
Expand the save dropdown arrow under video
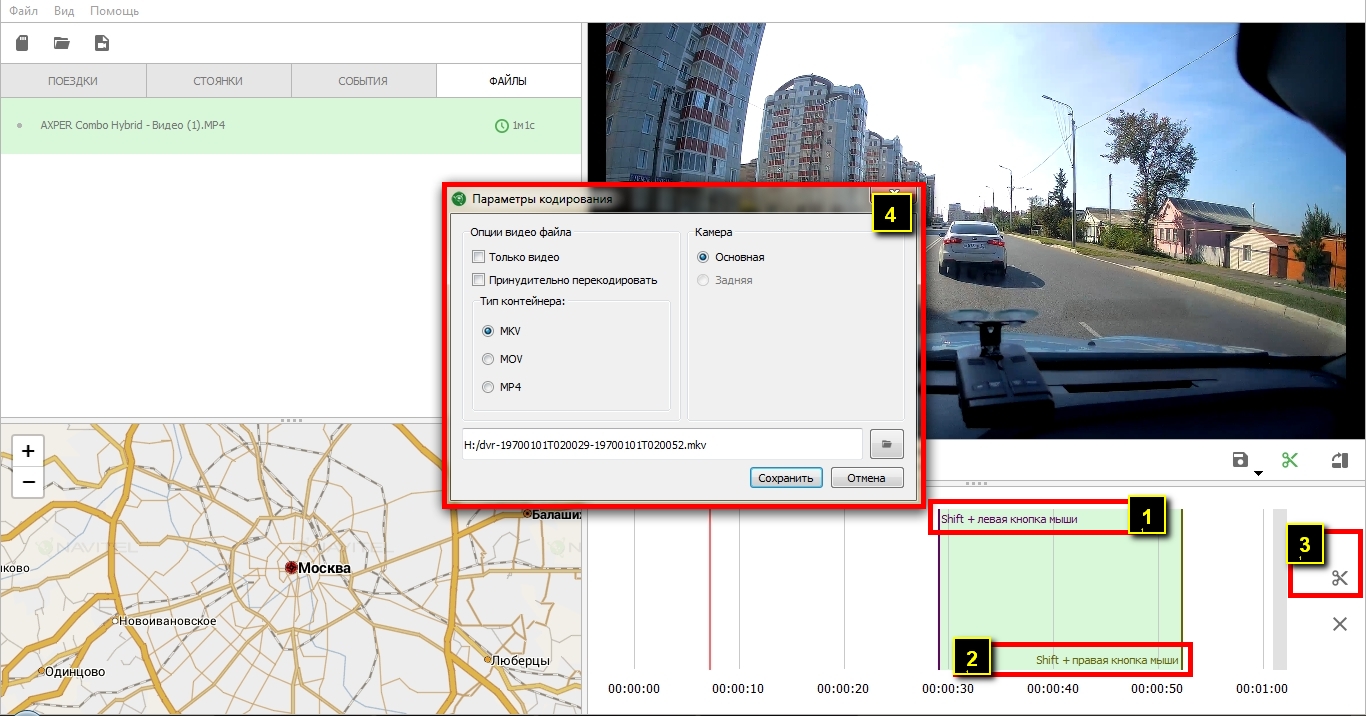(x=1258, y=472)
